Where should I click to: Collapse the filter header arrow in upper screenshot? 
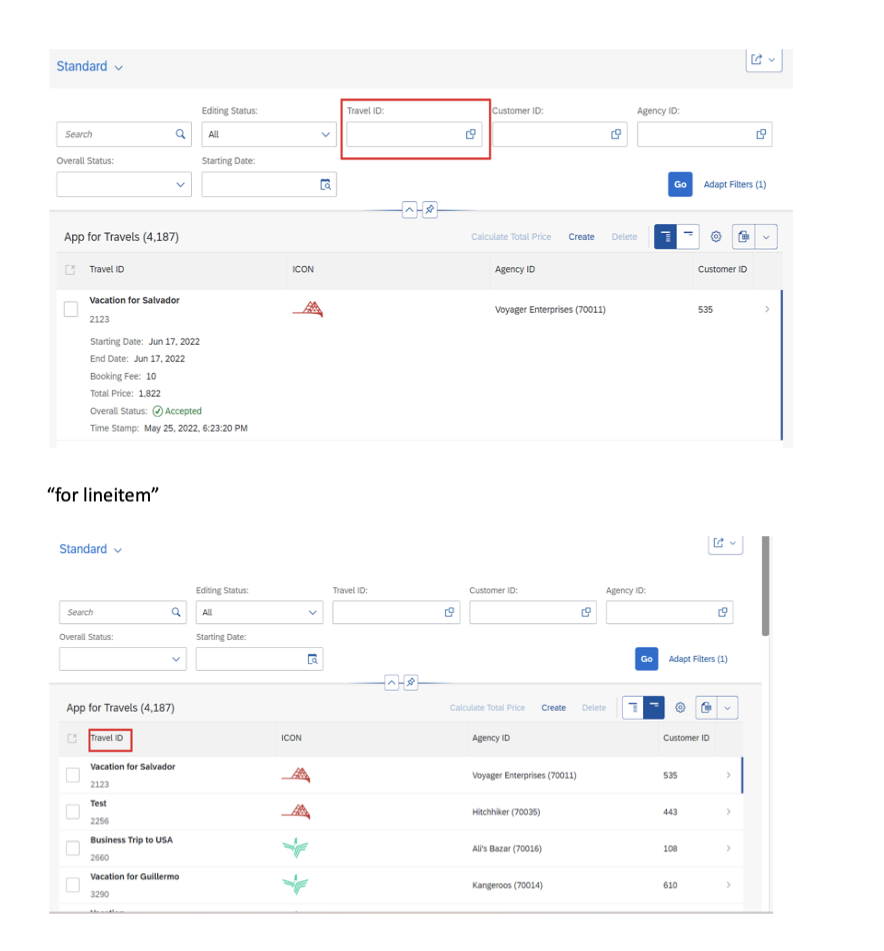410,210
